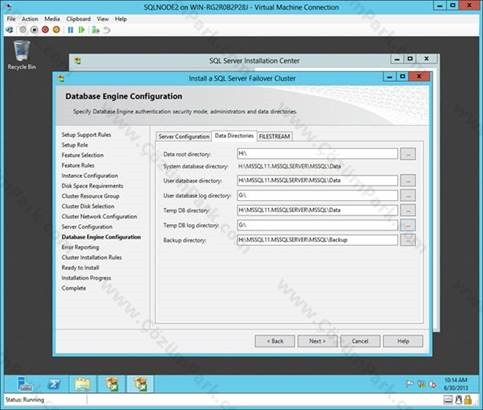Open the Action menu

[30, 19]
